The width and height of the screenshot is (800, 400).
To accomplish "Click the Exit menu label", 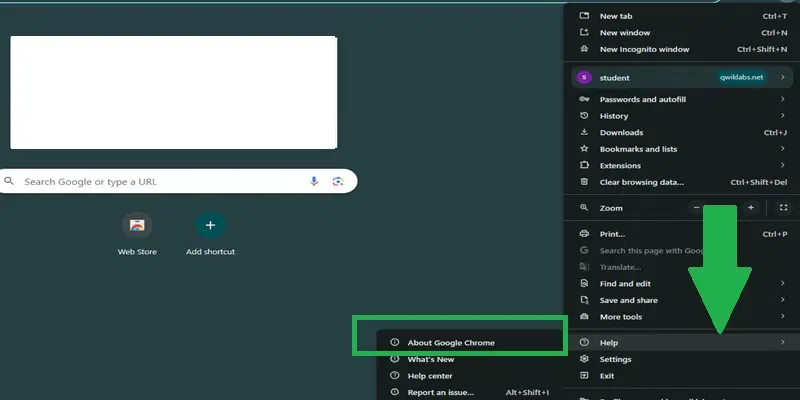I will 607,376.
